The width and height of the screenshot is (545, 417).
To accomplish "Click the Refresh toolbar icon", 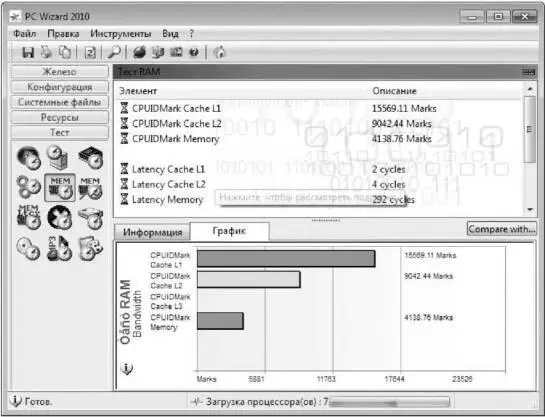I will click(x=90, y=52).
